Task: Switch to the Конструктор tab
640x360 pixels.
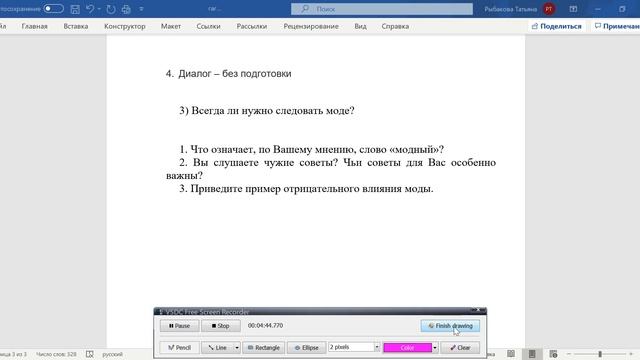Action: click(124, 26)
